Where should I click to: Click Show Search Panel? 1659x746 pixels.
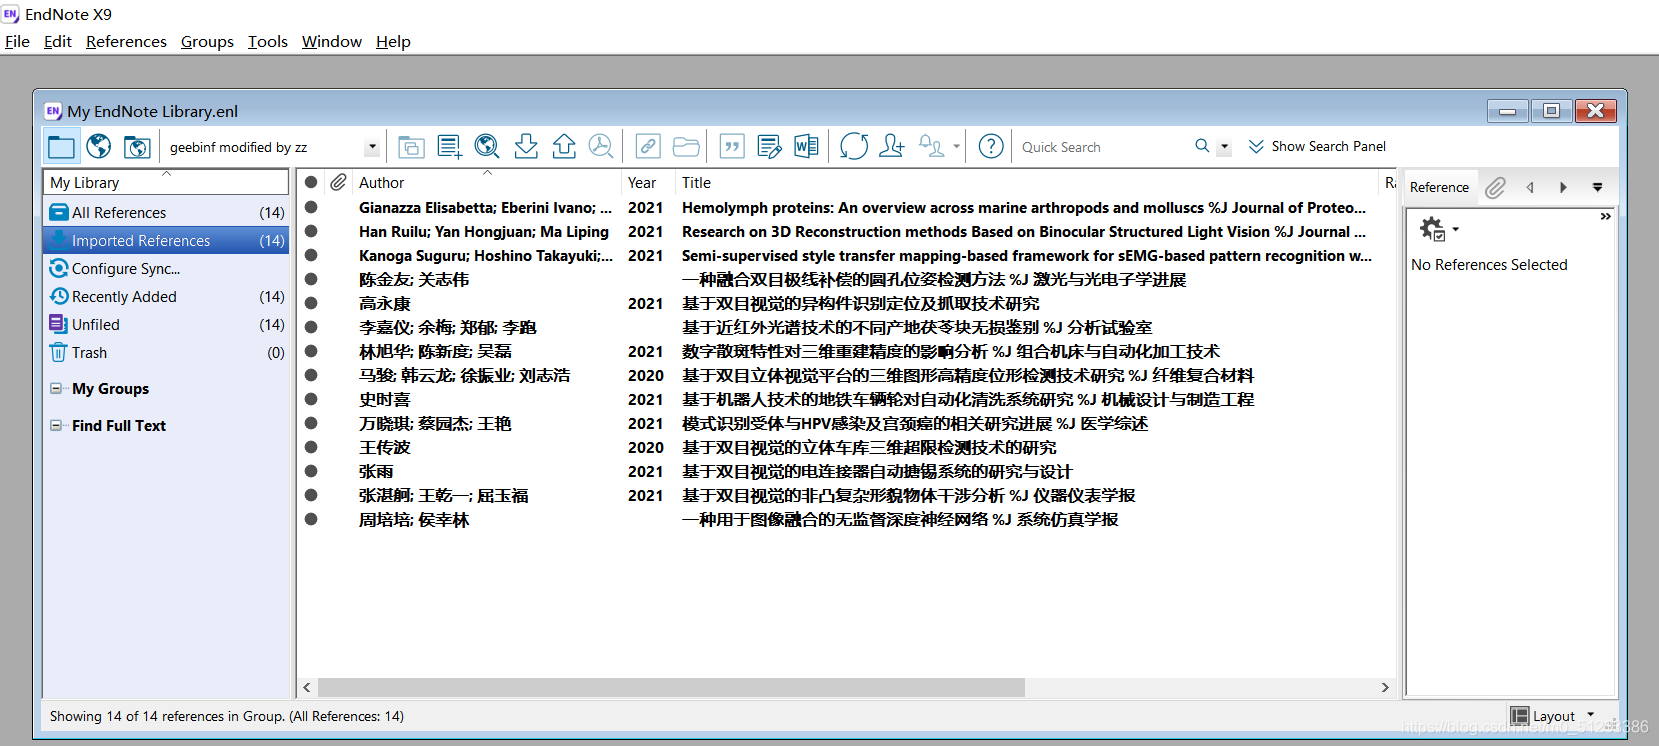[x=1317, y=146]
